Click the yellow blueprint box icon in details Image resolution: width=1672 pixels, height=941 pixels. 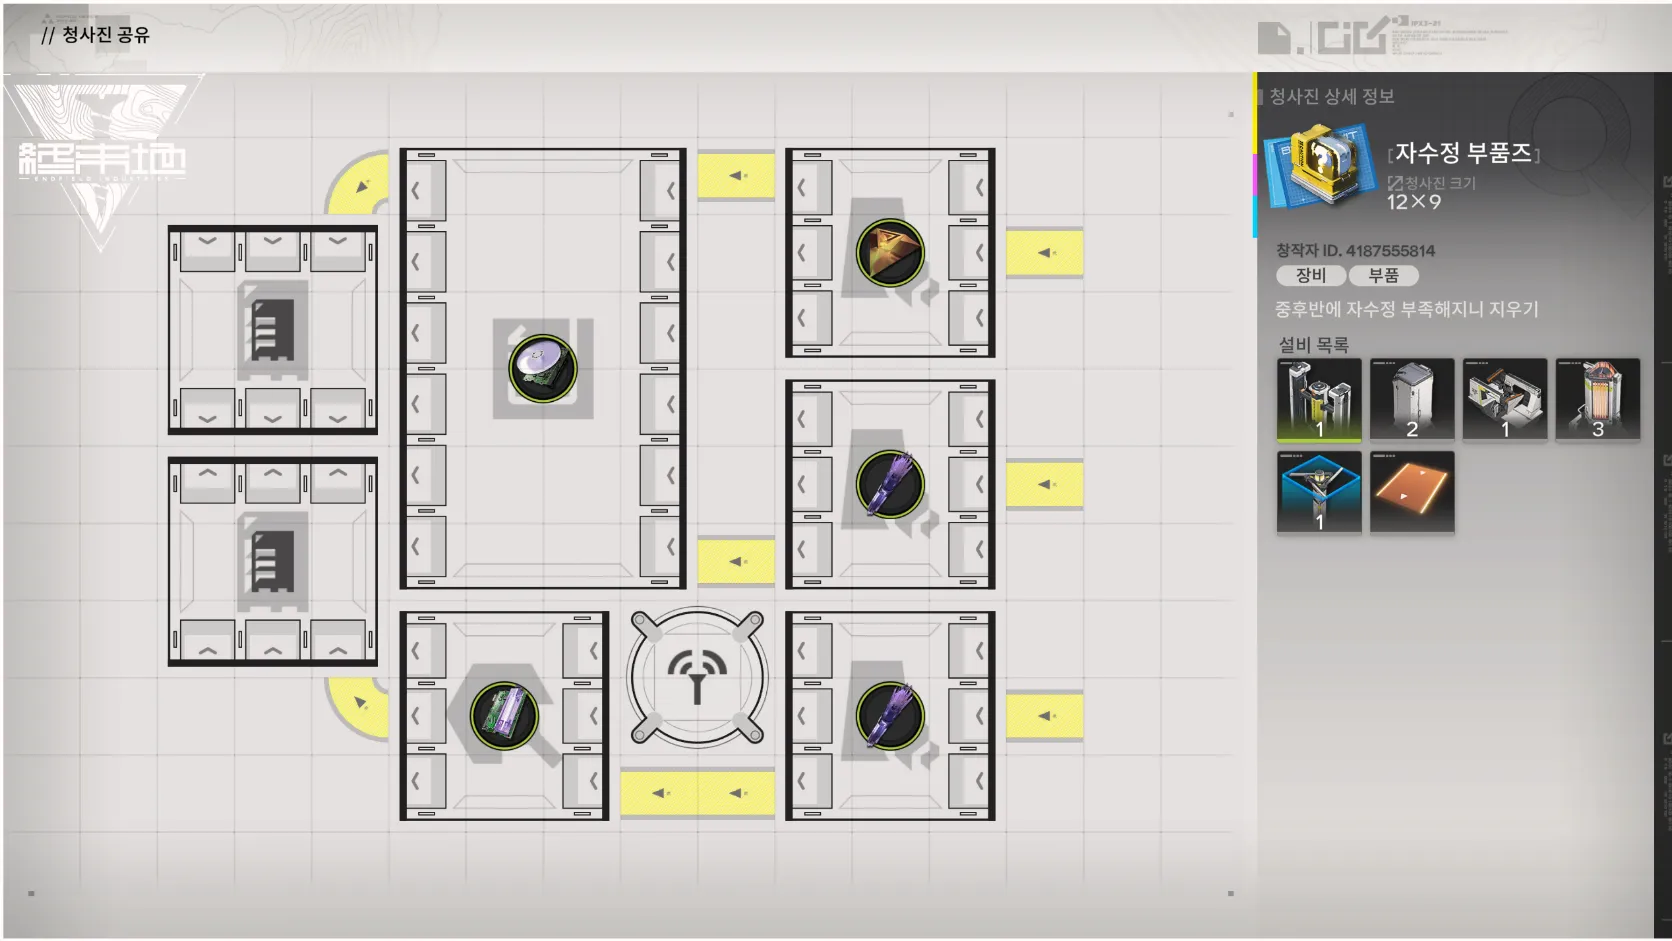point(1318,165)
